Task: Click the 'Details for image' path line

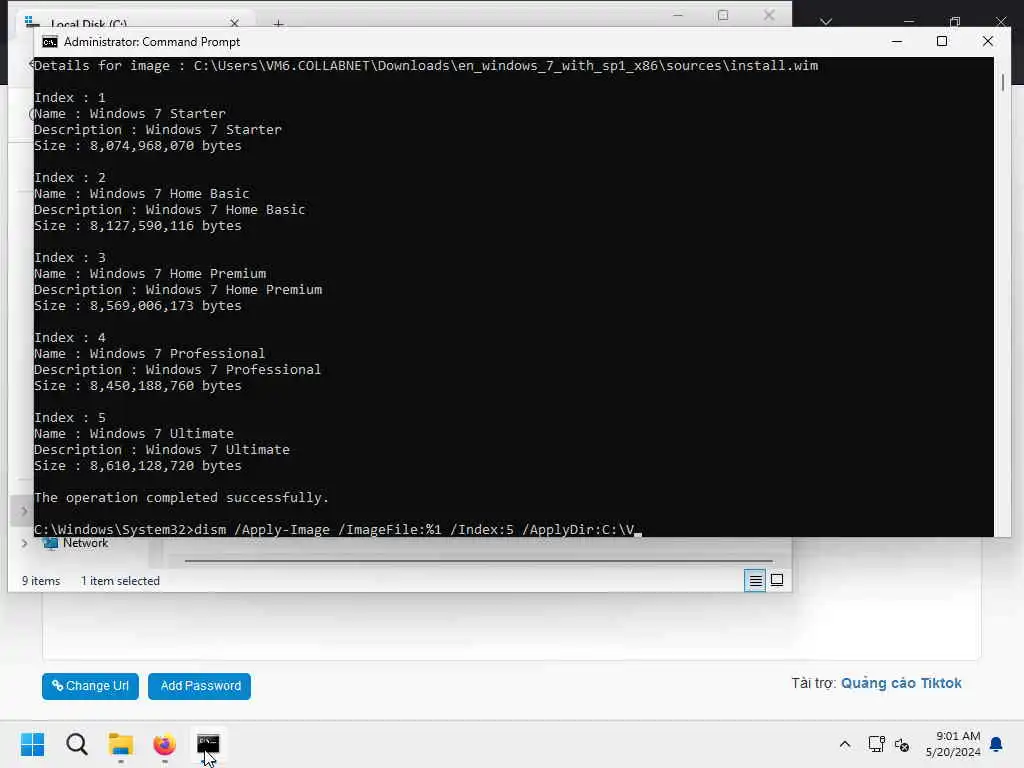Action: pos(426,66)
